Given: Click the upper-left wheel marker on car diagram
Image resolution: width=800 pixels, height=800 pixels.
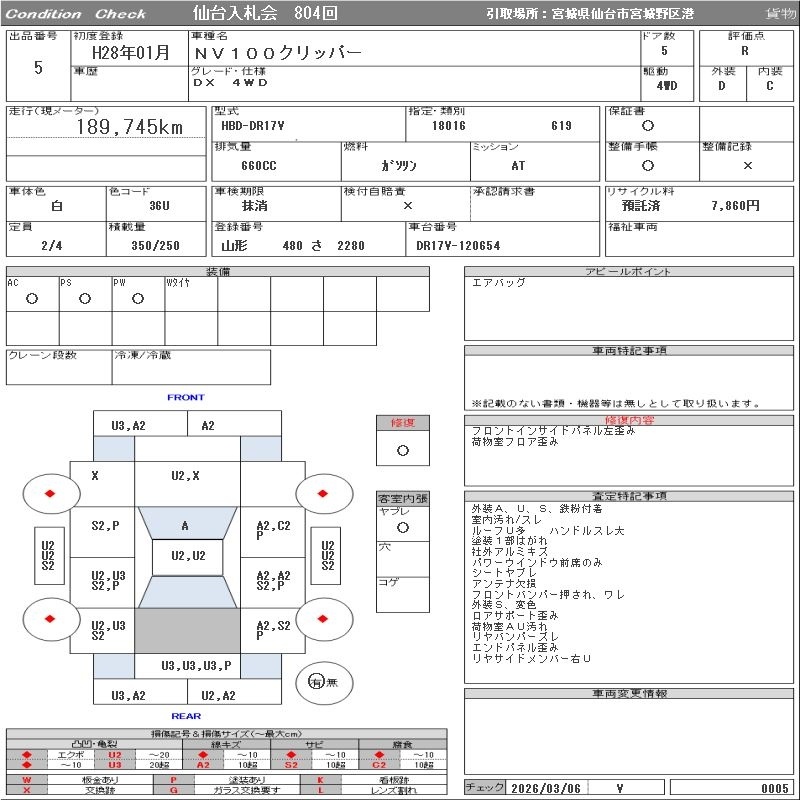Looking at the screenshot, I should click(49, 493).
